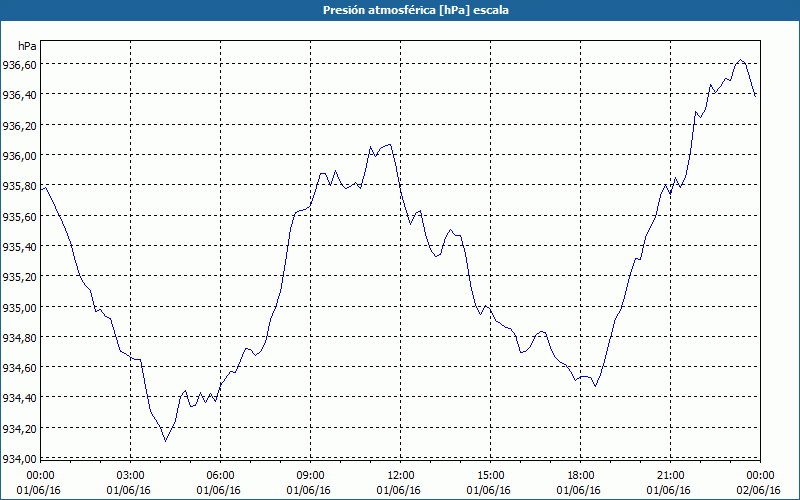Select the 936,60 y-axis value
The height and width of the screenshot is (500, 800).
click(19, 65)
